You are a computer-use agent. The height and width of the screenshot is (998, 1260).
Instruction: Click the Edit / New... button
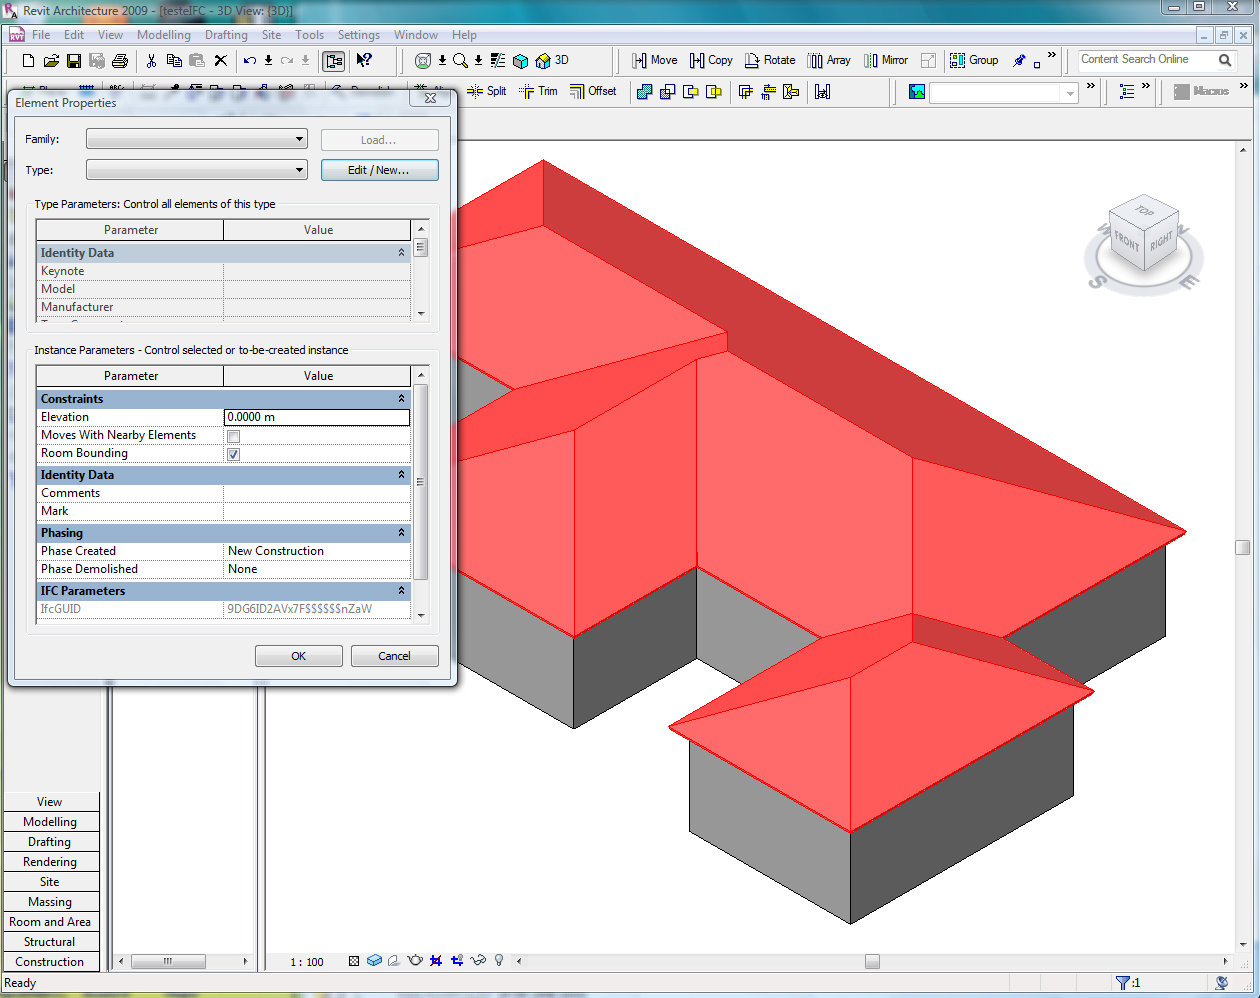379,170
